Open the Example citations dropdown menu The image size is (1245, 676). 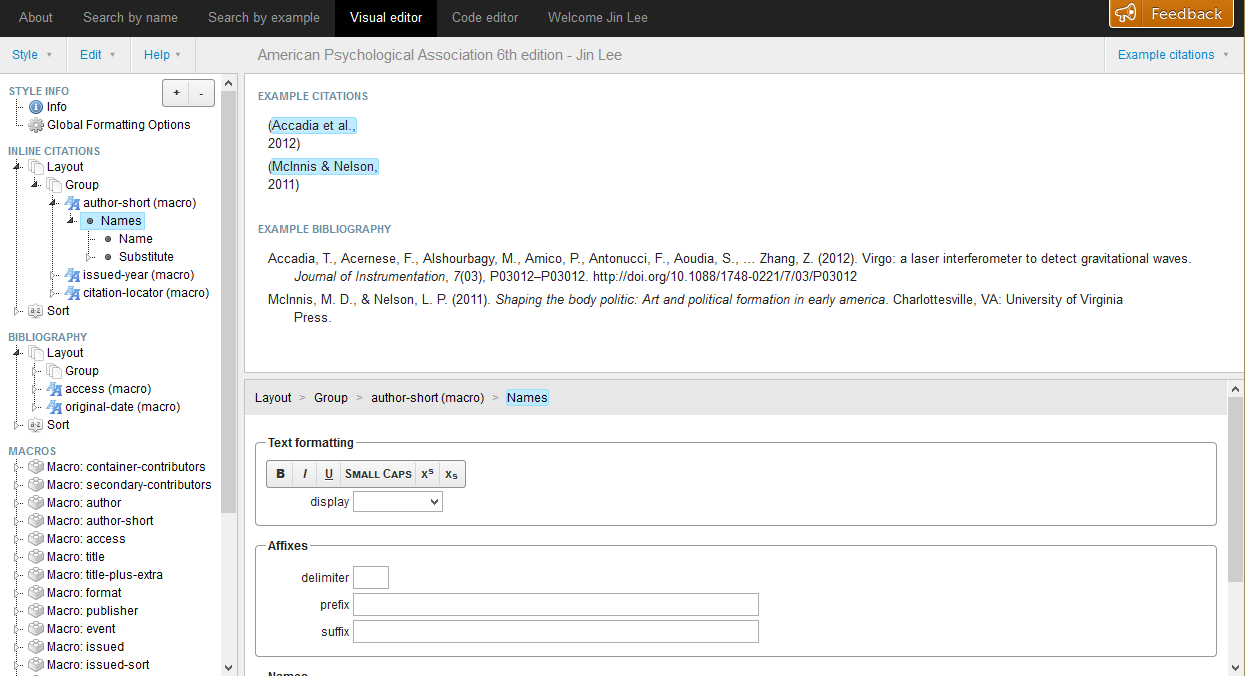click(x=1174, y=55)
